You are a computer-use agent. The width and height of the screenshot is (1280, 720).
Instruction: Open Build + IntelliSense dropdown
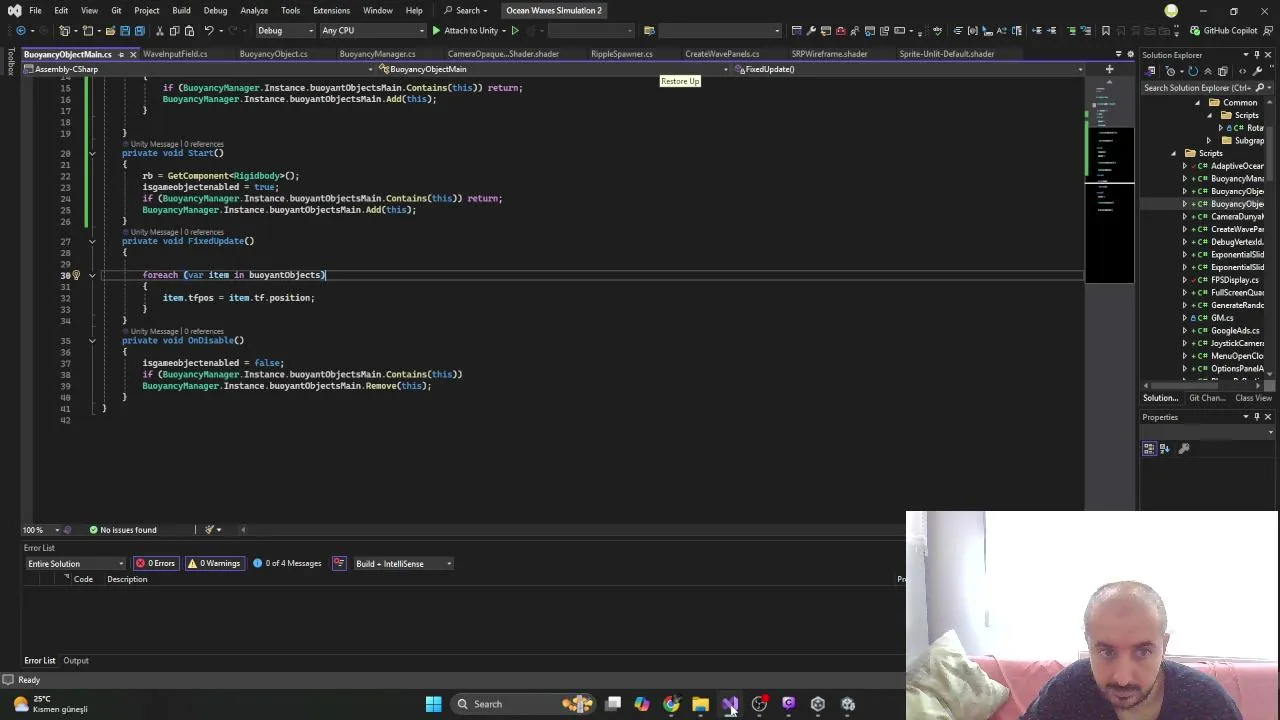click(x=403, y=563)
